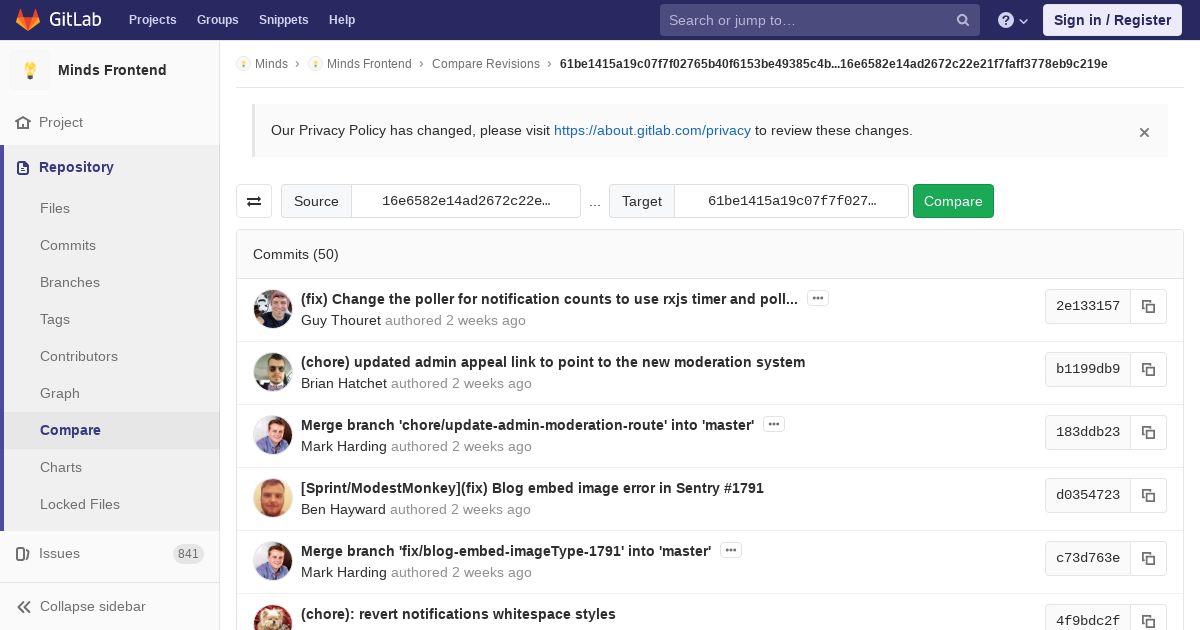Image resolution: width=1200 pixels, height=630 pixels.
Task: Open the Source revision dropdown
Action: pyautogui.click(x=466, y=201)
